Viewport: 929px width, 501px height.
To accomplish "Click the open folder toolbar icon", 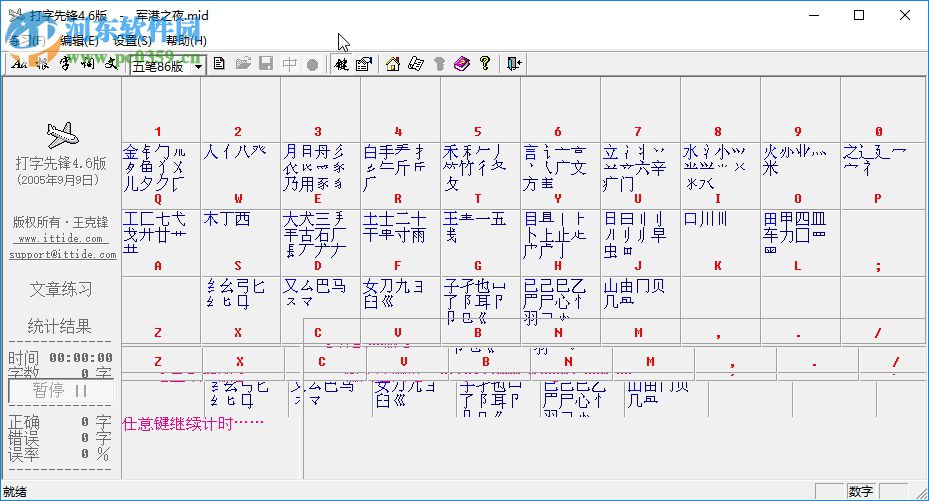I will [243, 63].
